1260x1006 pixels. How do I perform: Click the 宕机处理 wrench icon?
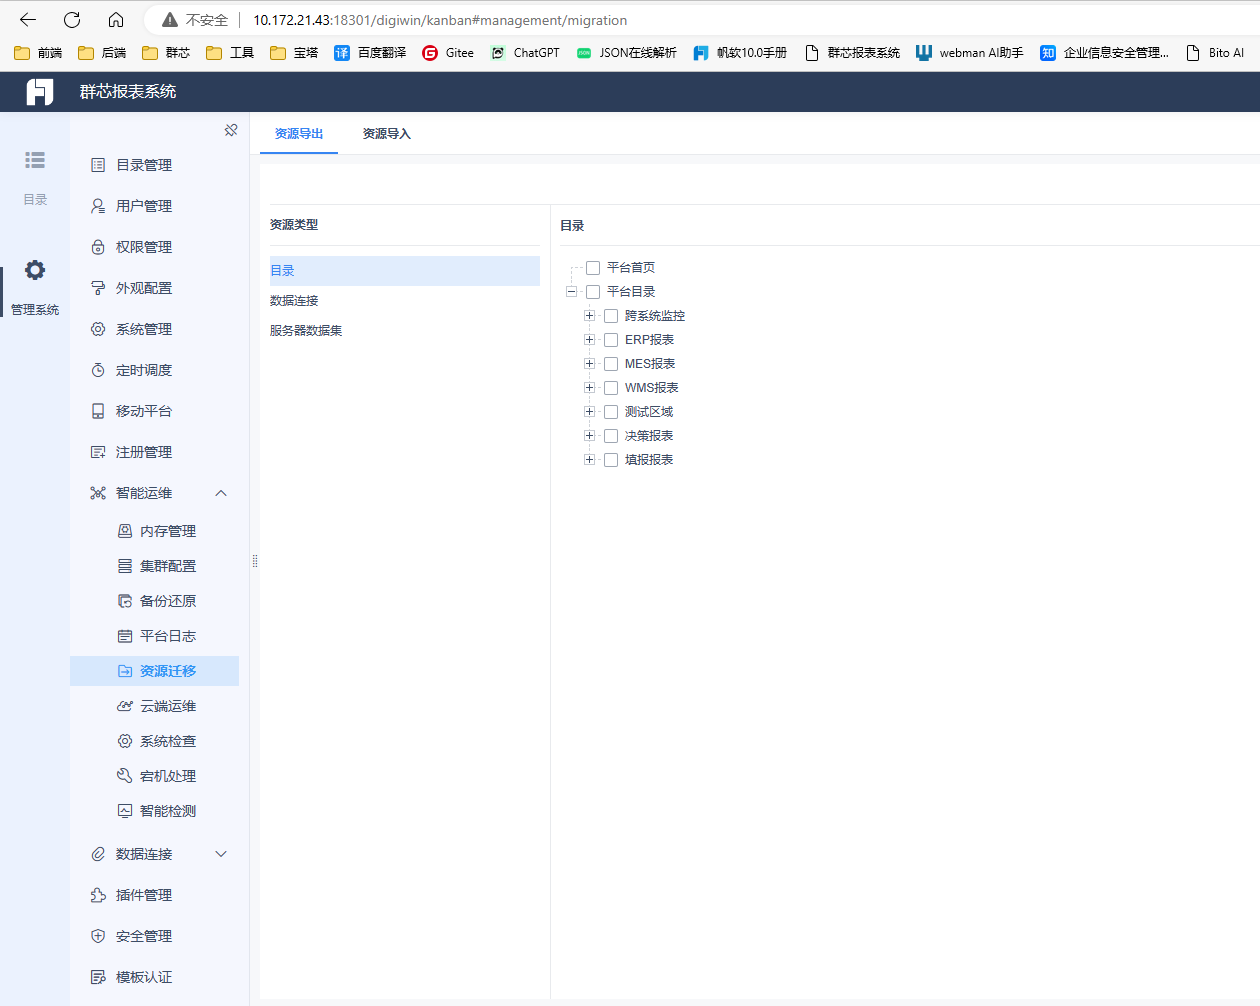(125, 776)
